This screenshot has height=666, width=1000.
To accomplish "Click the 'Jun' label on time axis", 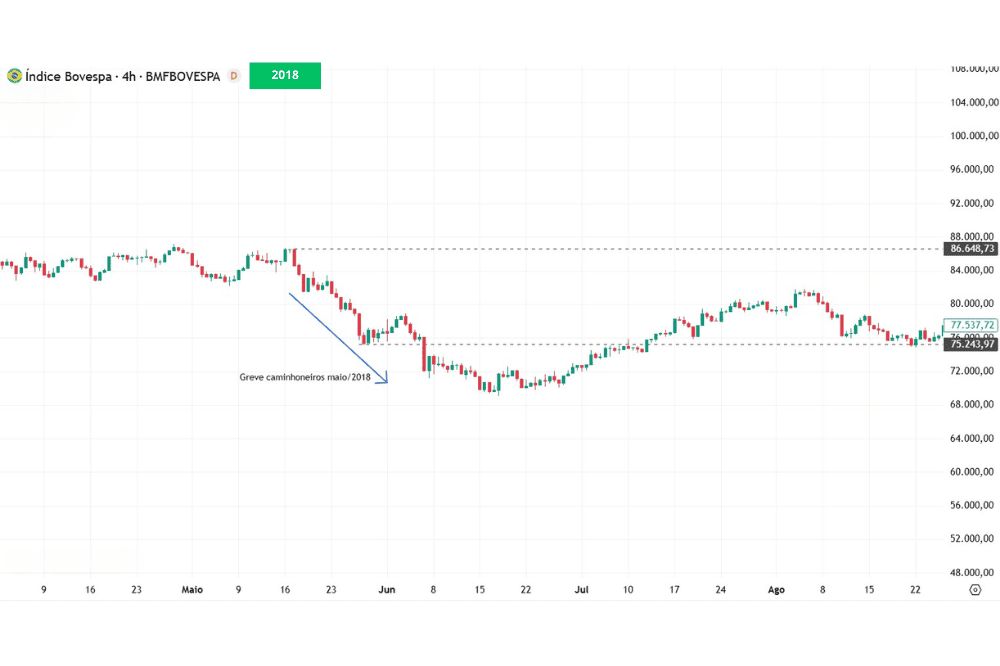I will 387,590.
